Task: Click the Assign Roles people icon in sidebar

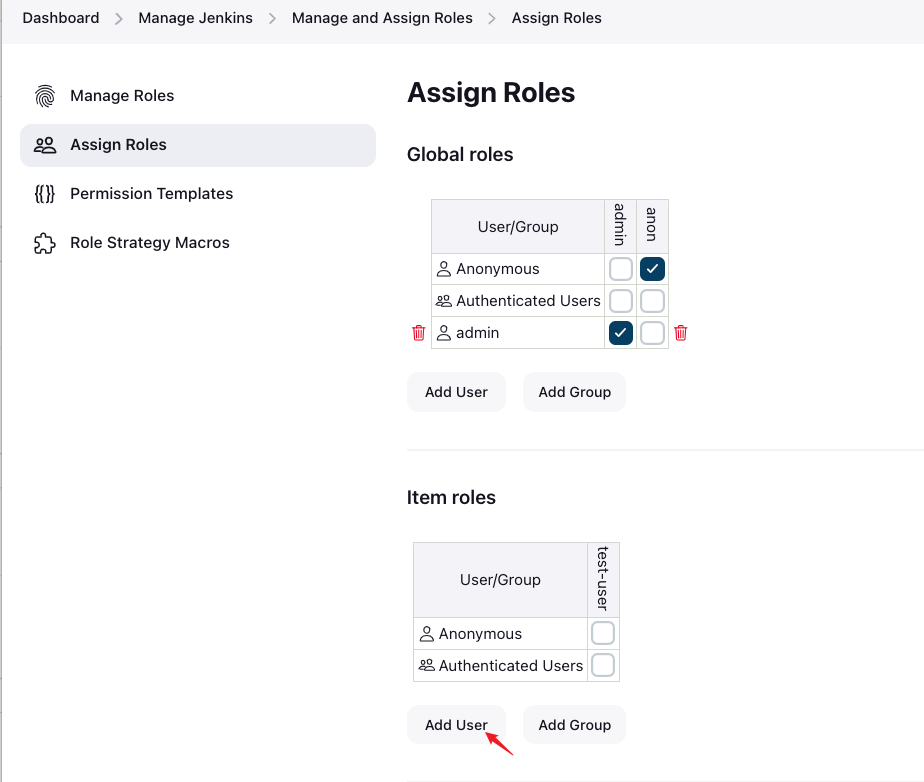Action: click(x=45, y=145)
